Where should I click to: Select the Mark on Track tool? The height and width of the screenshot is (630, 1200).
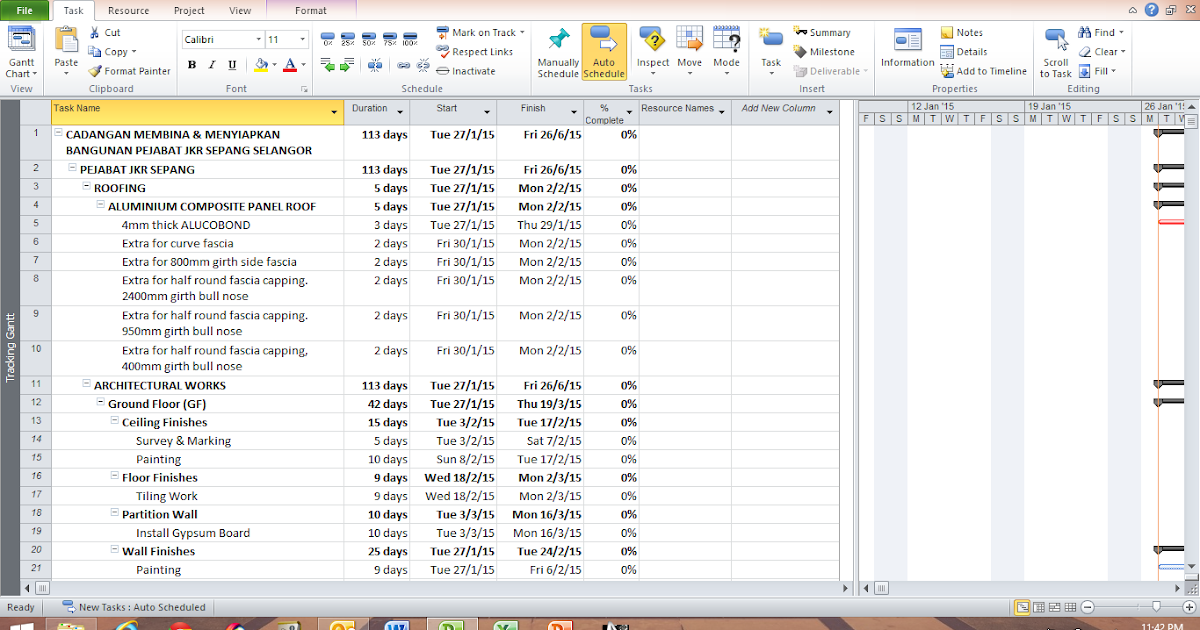click(x=478, y=32)
